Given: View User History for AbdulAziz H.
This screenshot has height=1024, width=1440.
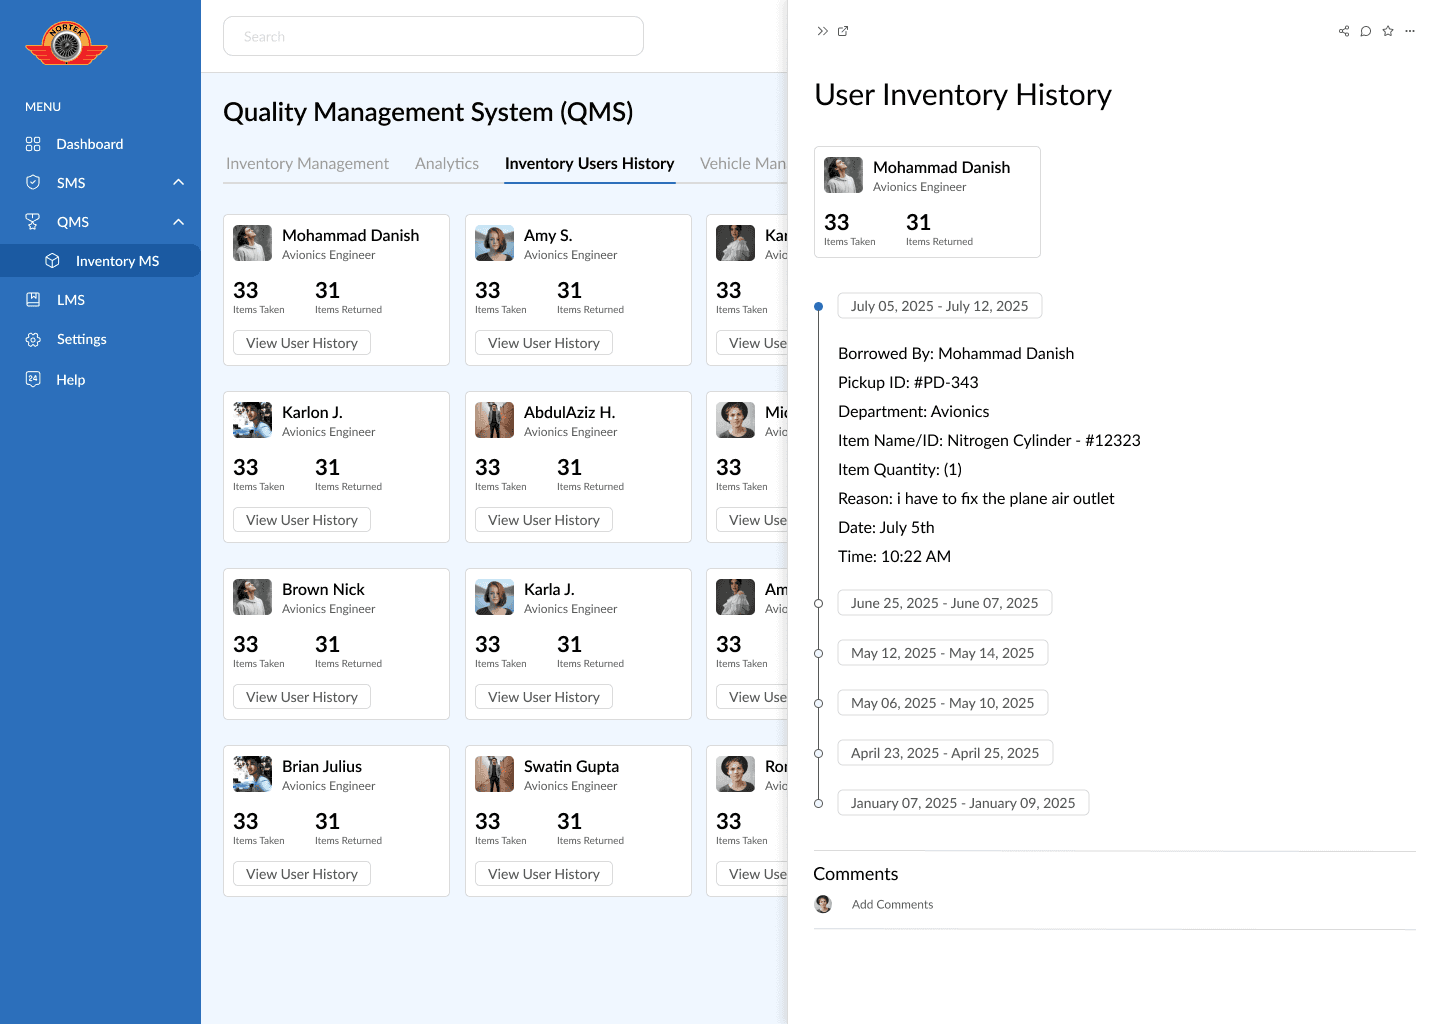Looking at the screenshot, I should 544,520.
